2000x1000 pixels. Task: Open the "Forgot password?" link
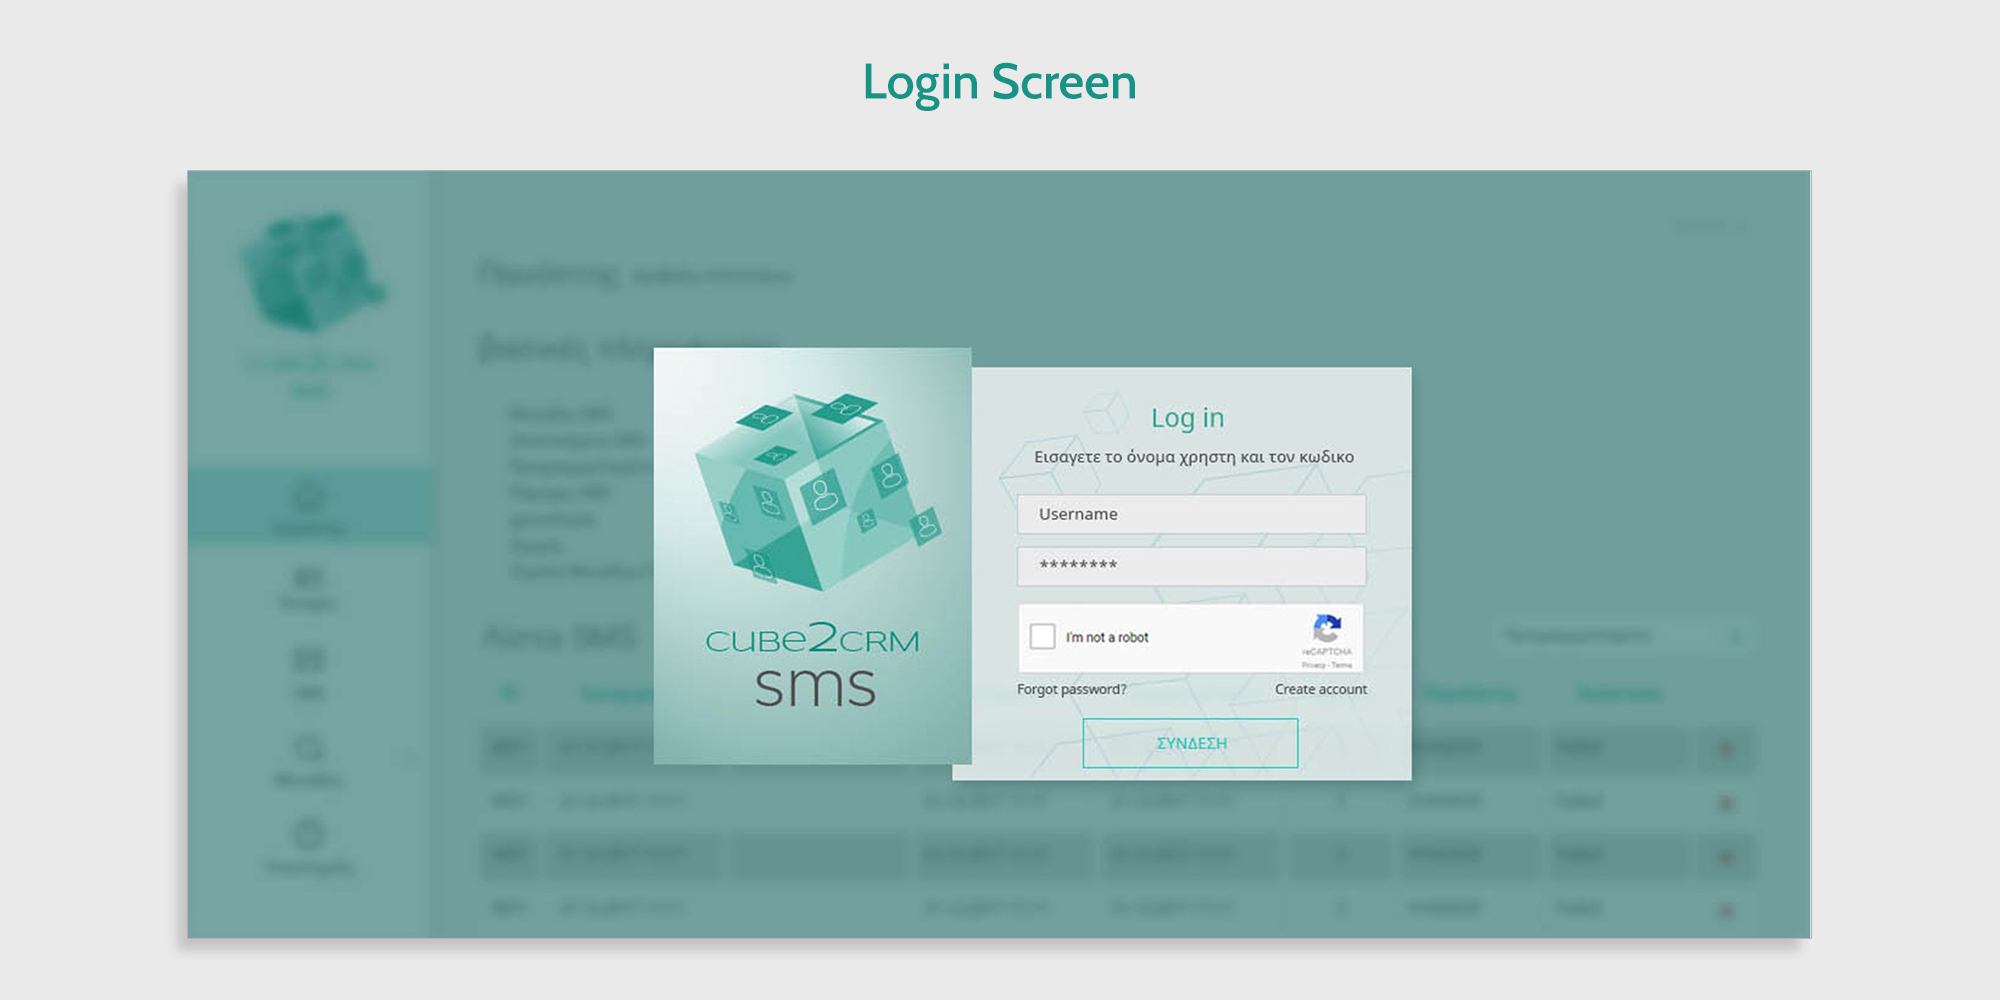point(1071,689)
